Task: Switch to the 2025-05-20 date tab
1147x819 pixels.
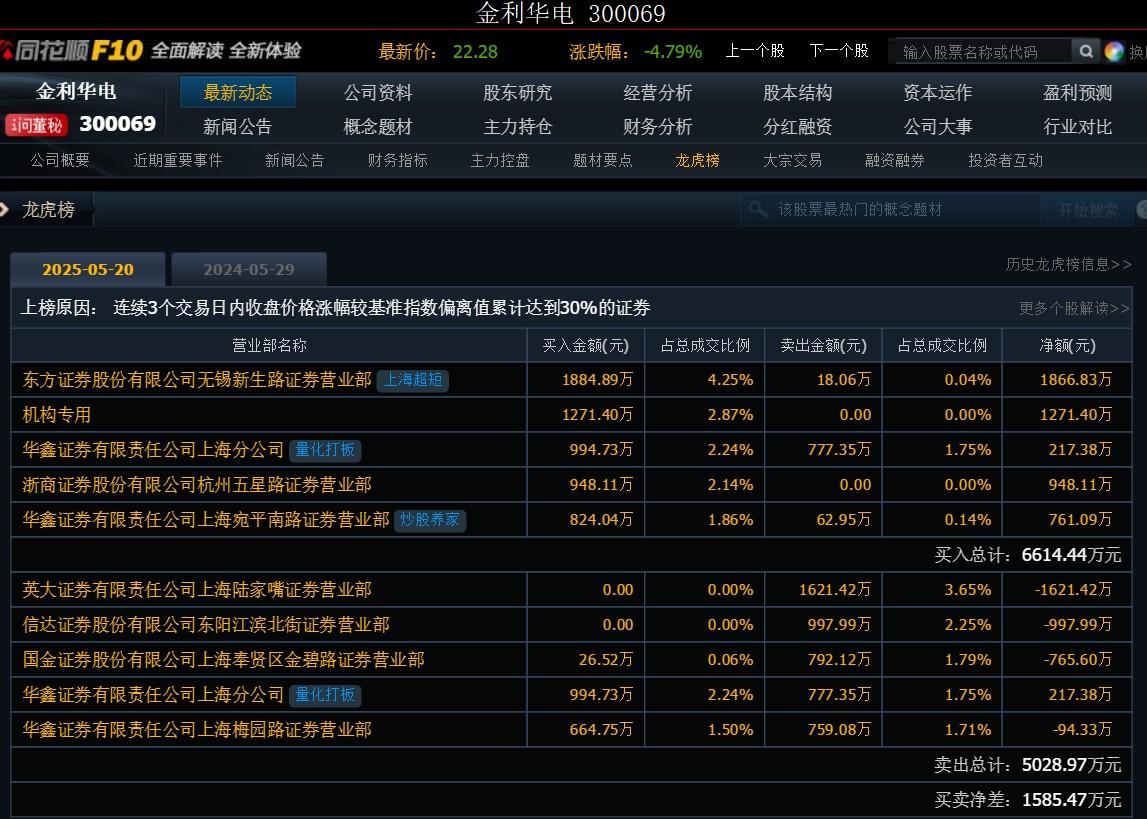Action: [x=88, y=269]
